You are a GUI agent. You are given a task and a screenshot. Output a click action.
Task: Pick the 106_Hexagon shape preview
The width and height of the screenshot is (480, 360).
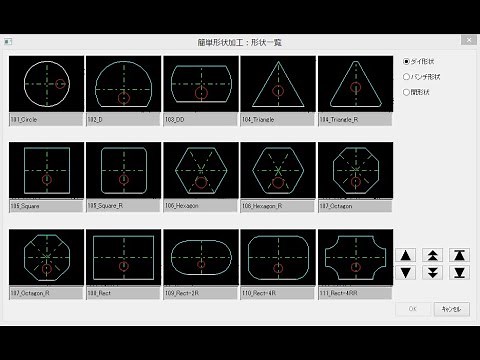pos(201,170)
